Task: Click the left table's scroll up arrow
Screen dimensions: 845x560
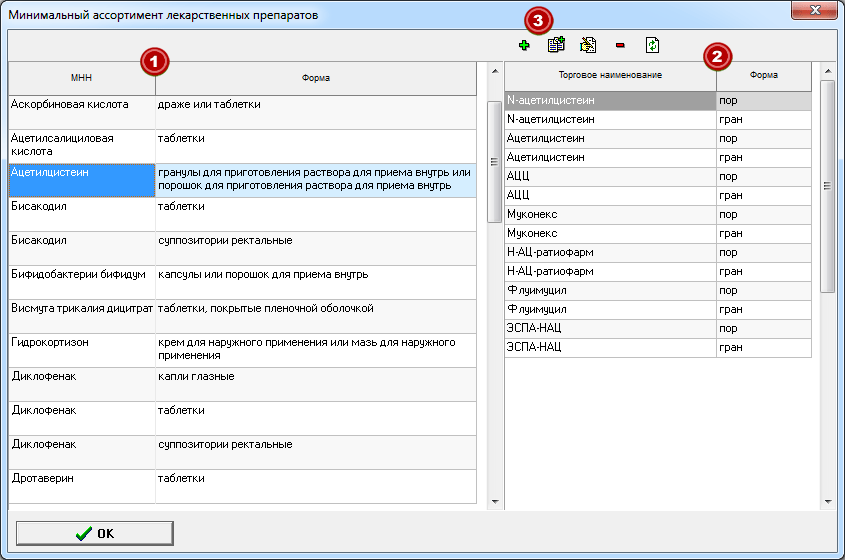Action: click(x=495, y=71)
